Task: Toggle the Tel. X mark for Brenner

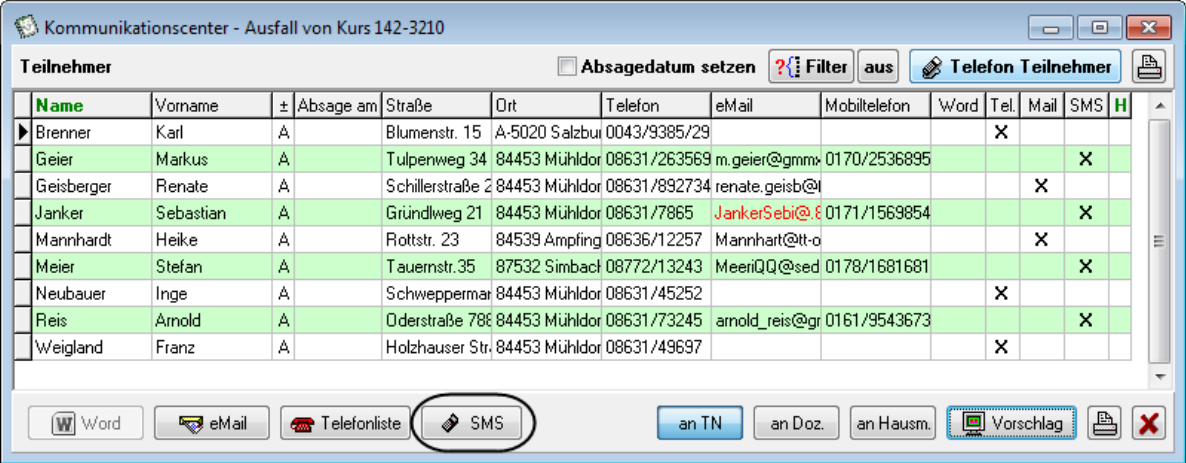Action: coord(1002,132)
